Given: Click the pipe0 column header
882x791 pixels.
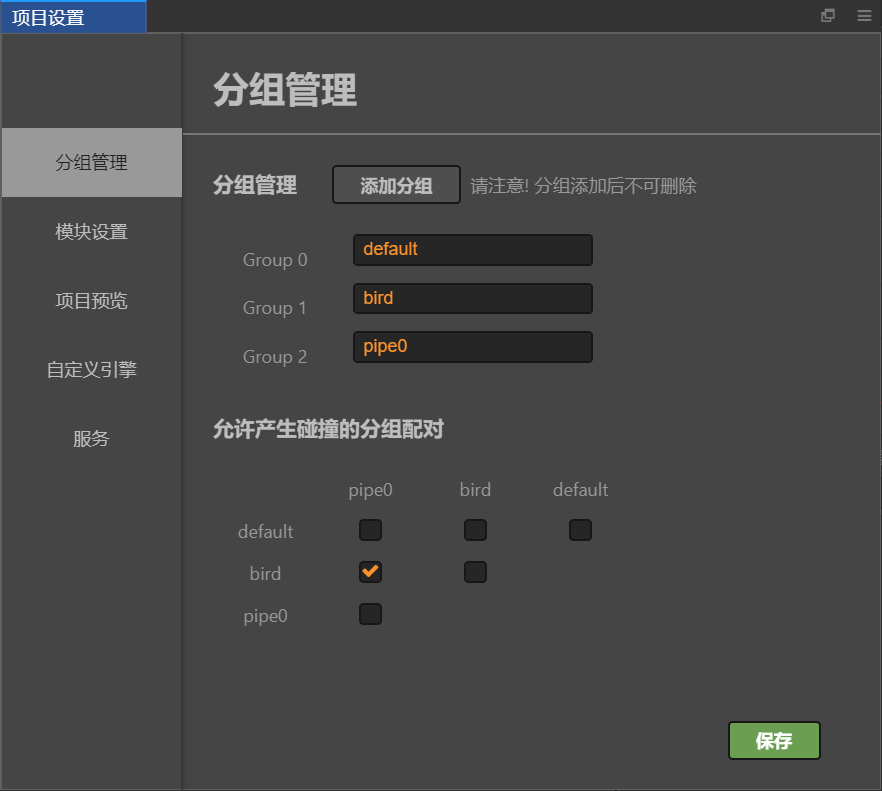Looking at the screenshot, I should point(370,490).
